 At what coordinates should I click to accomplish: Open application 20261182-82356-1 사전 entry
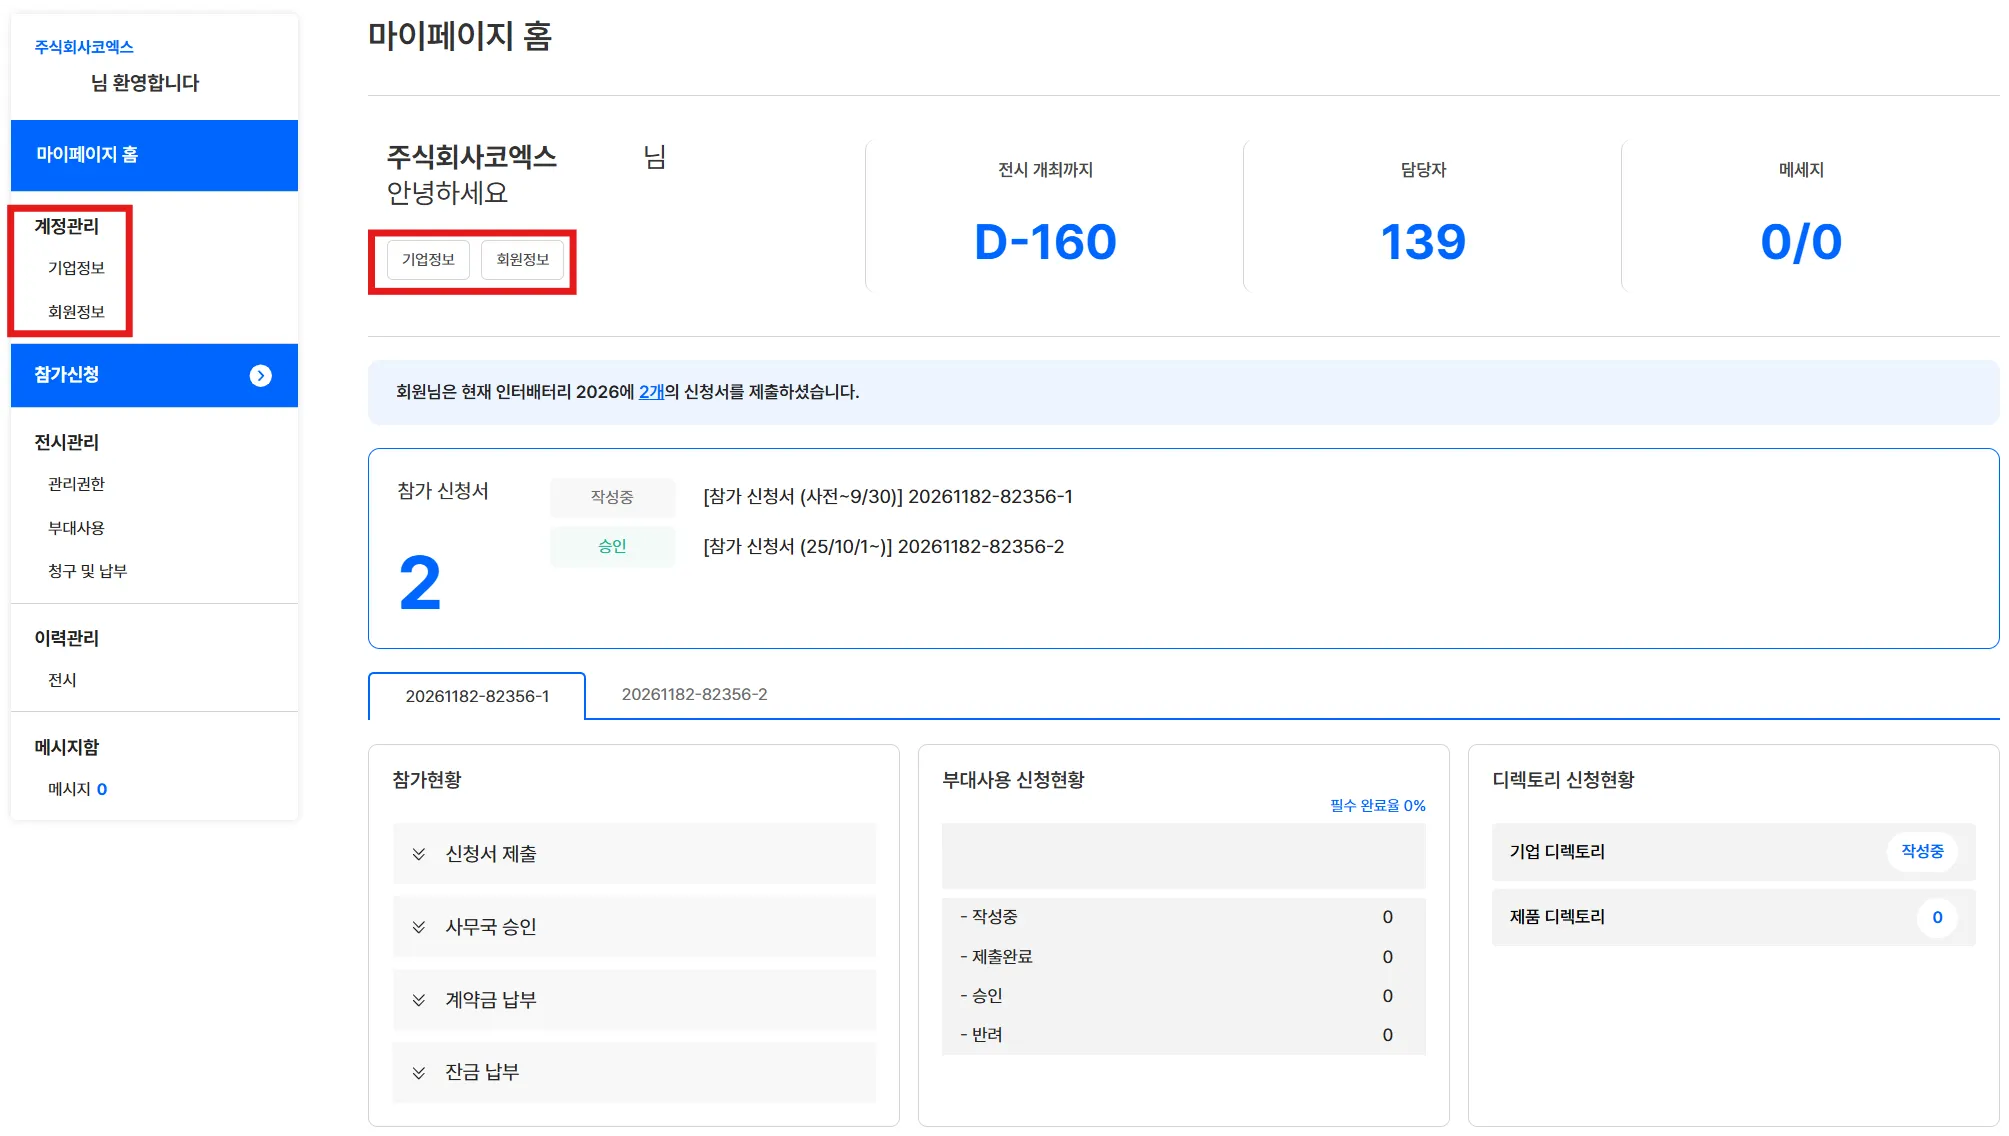(887, 497)
